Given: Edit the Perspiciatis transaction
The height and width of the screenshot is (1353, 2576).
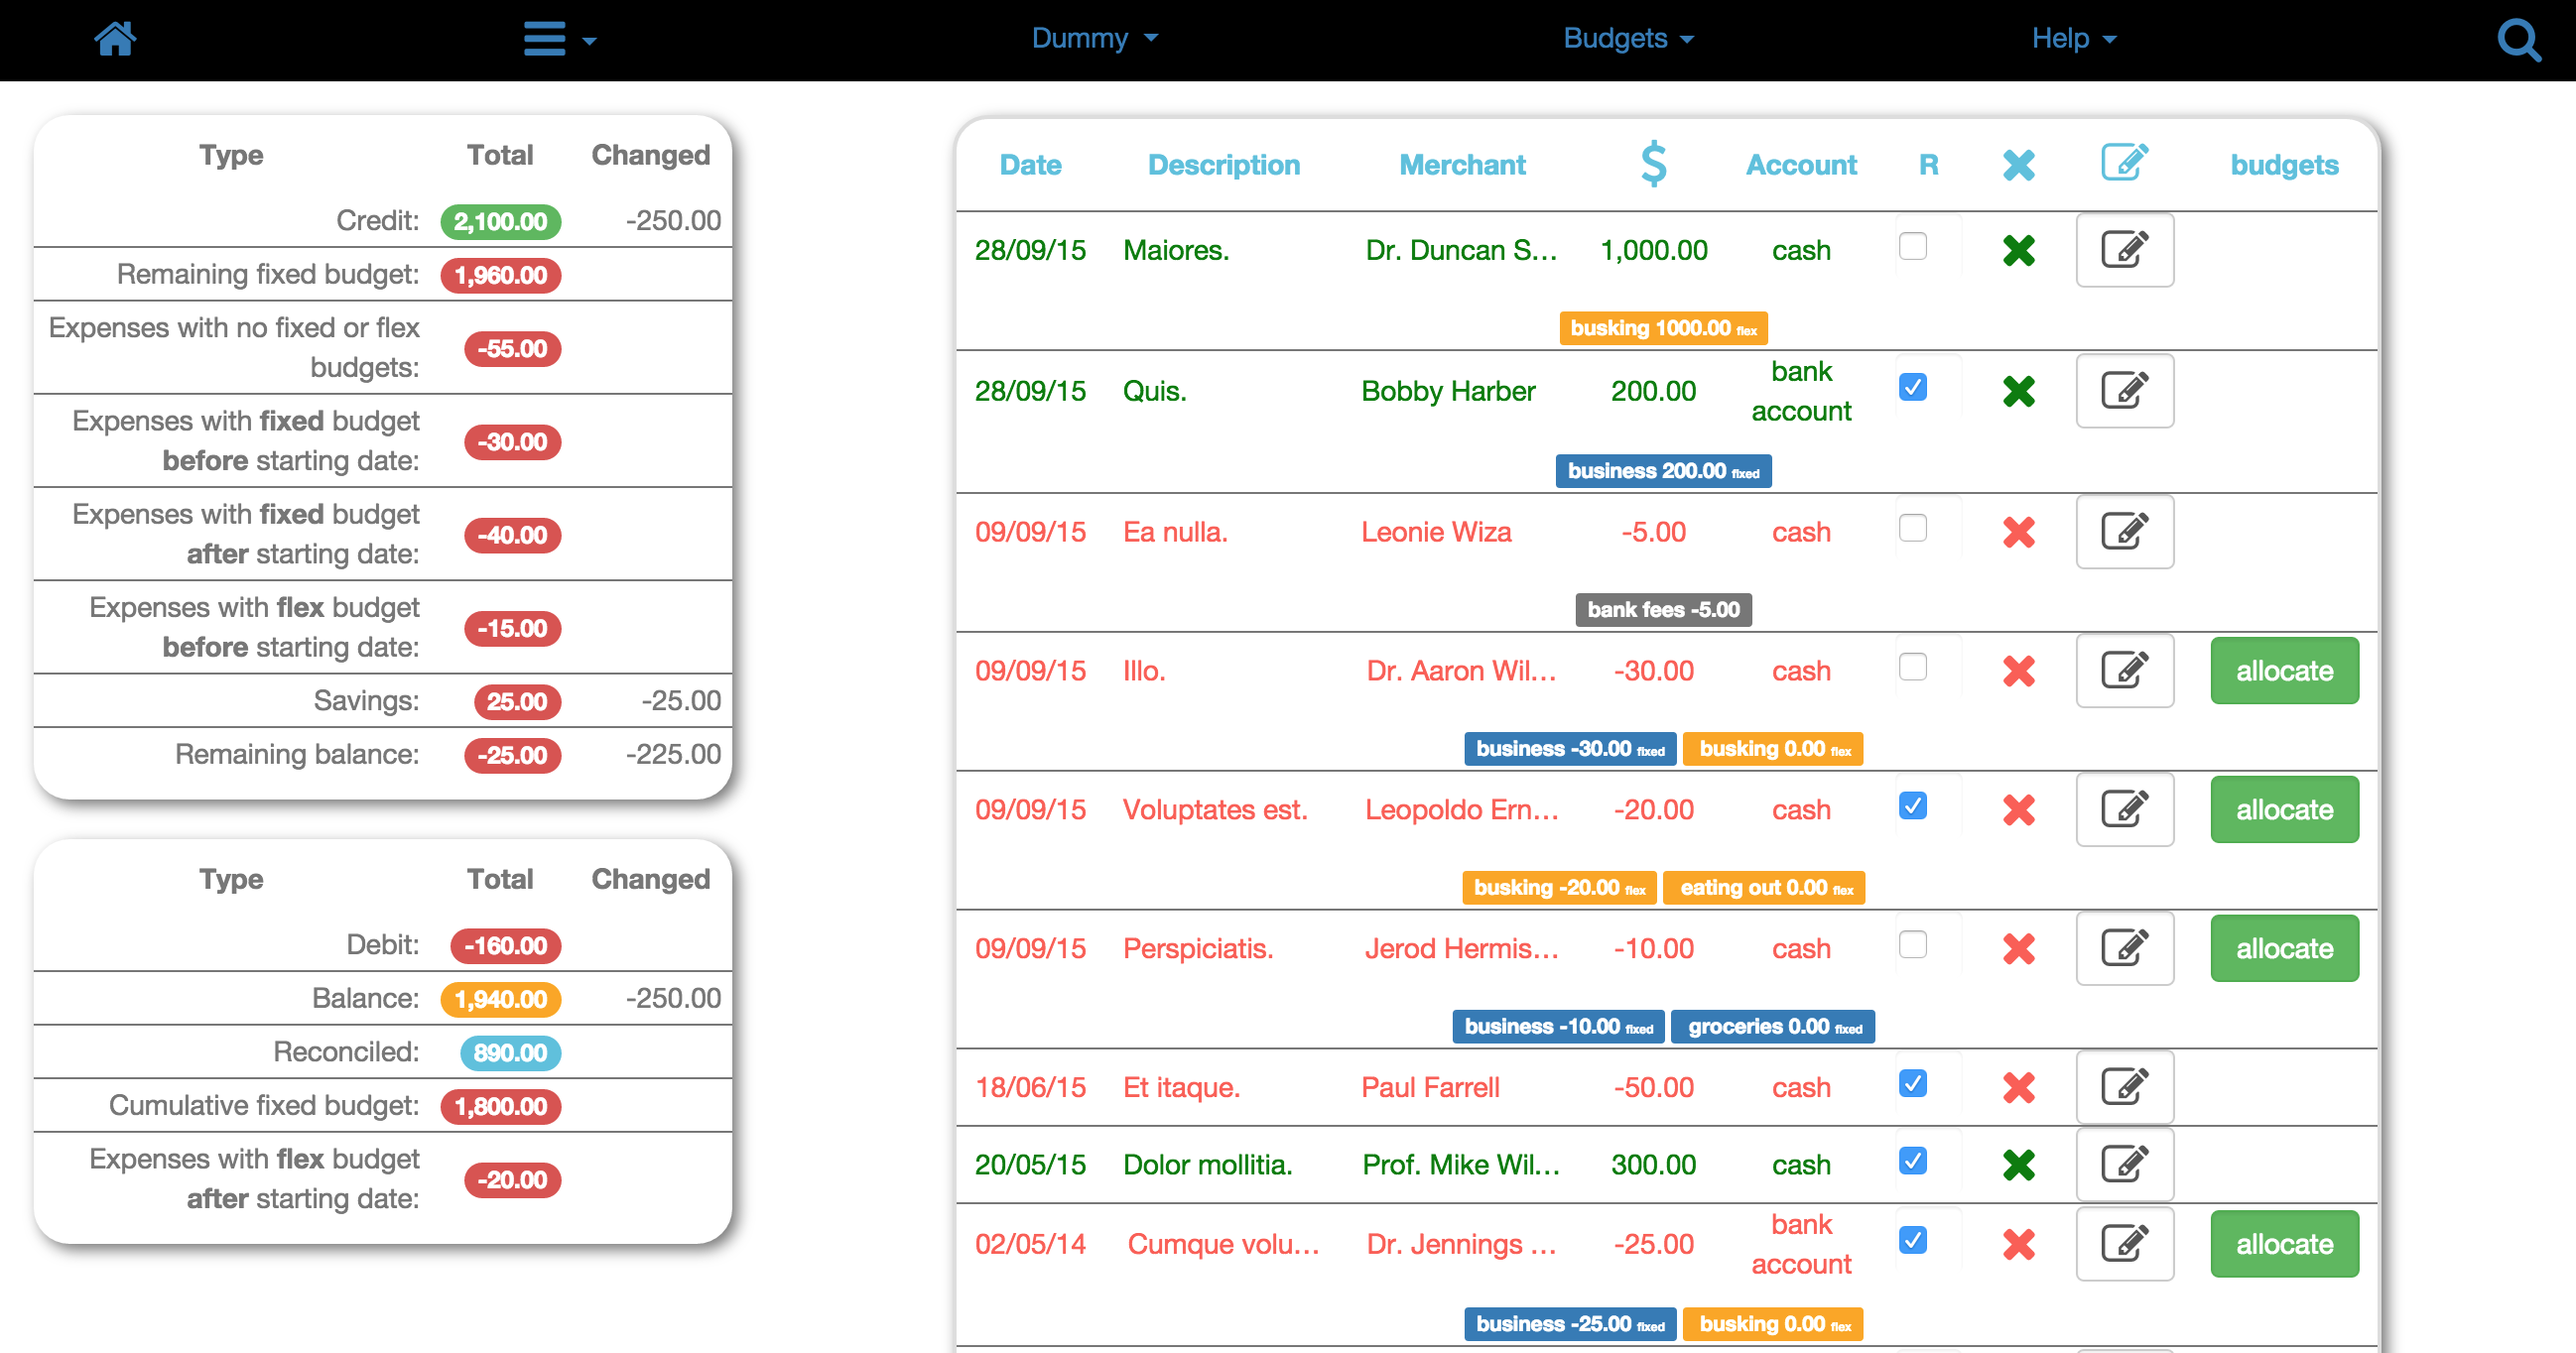Looking at the screenshot, I should tap(2124, 948).
